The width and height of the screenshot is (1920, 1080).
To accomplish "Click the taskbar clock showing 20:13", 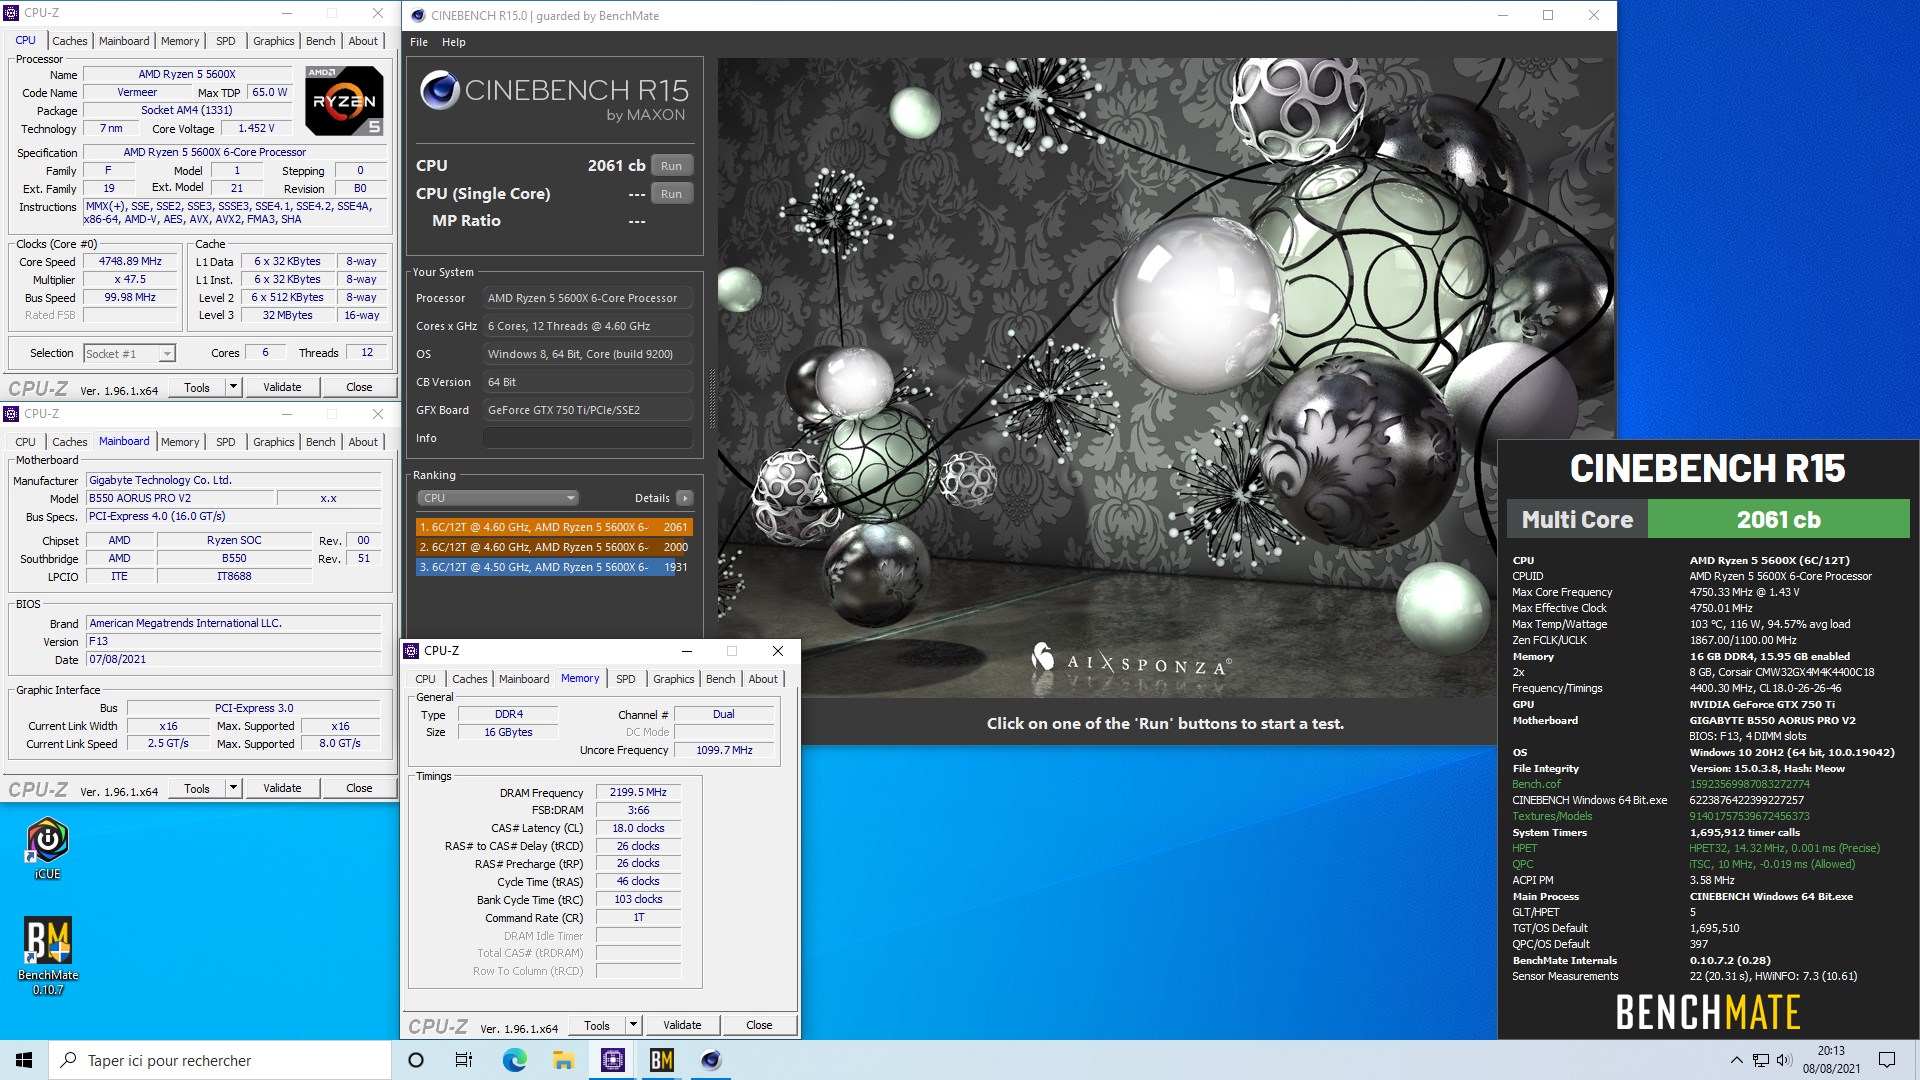I will [1831, 1060].
